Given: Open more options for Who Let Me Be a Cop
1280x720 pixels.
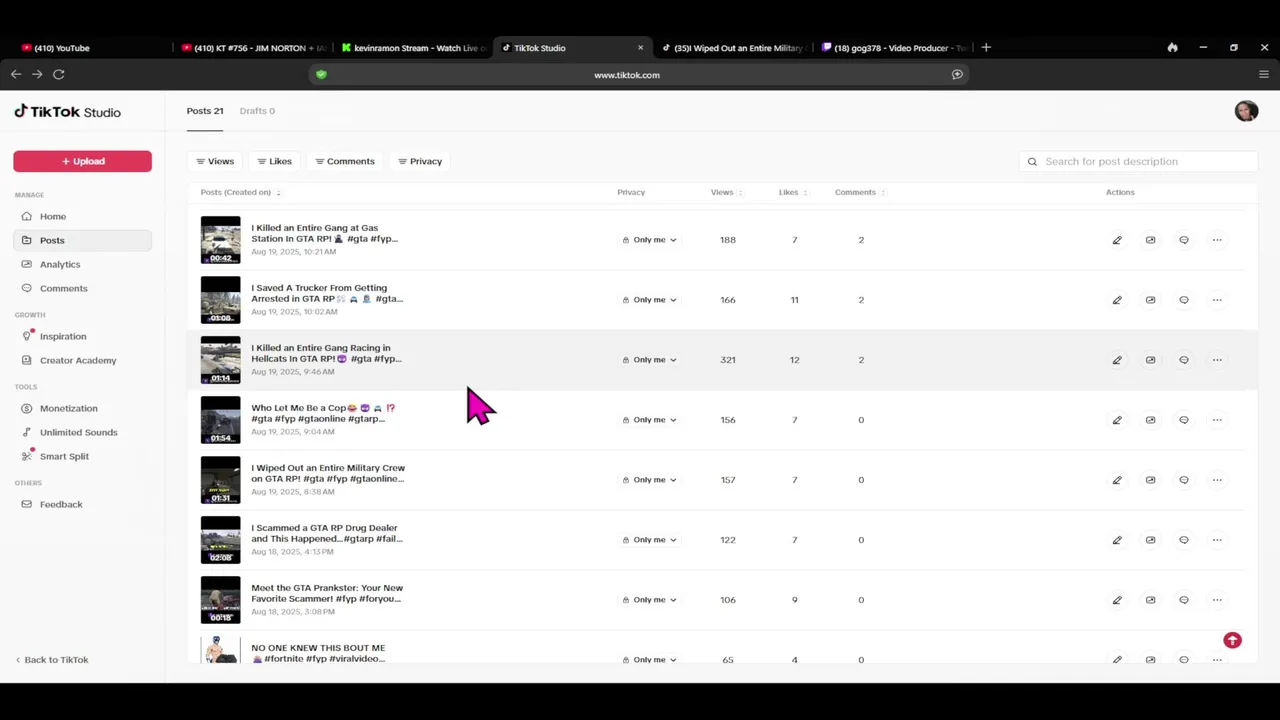Looking at the screenshot, I should tap(1217, 420).
